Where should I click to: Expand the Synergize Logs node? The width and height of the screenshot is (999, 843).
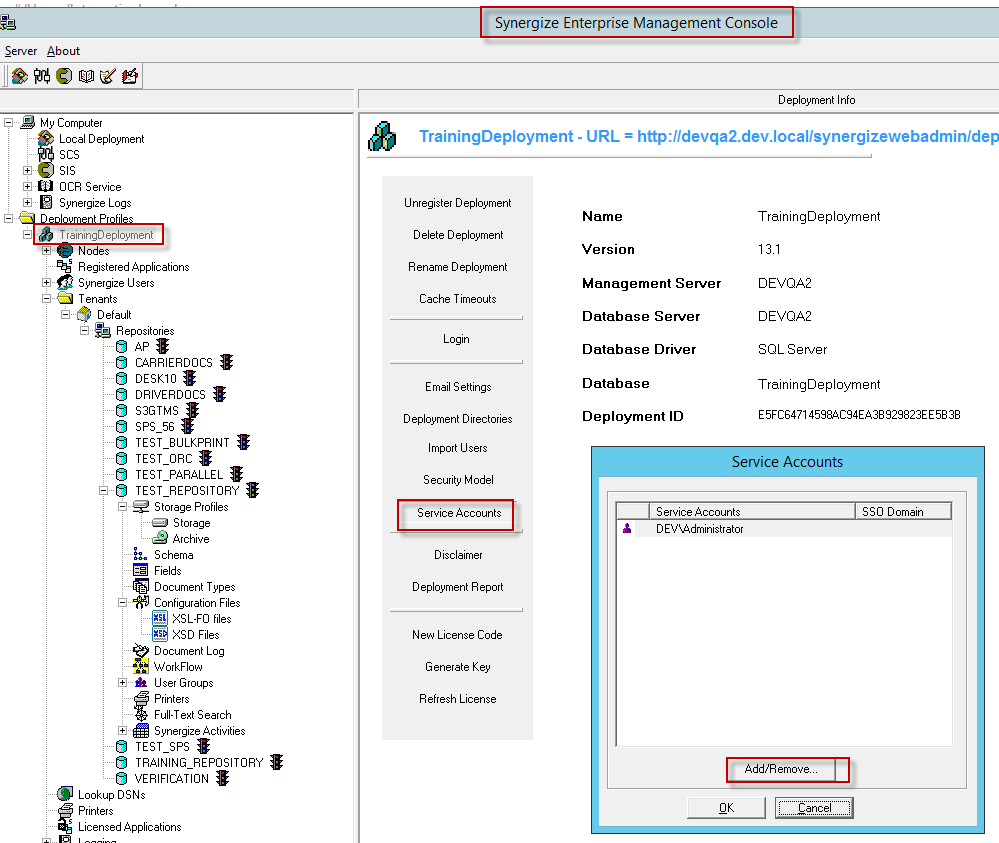(28, 203)
